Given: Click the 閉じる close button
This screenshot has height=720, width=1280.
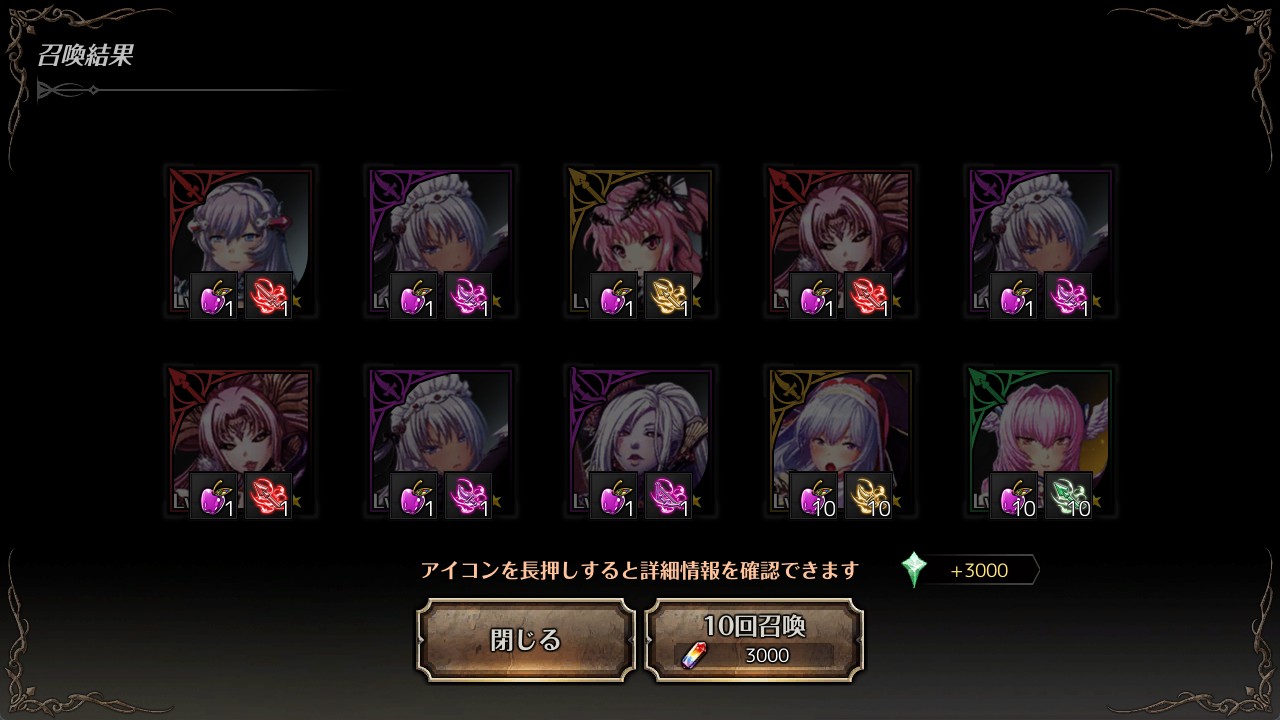Looking at the screenshot, I should coord(526,640).
